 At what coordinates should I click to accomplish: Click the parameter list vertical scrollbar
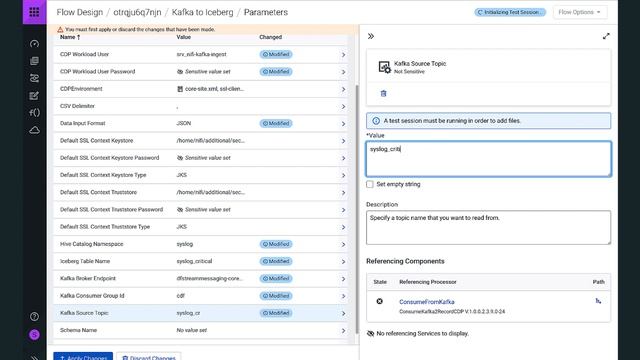pyautogui.click(x=357, y=208)
